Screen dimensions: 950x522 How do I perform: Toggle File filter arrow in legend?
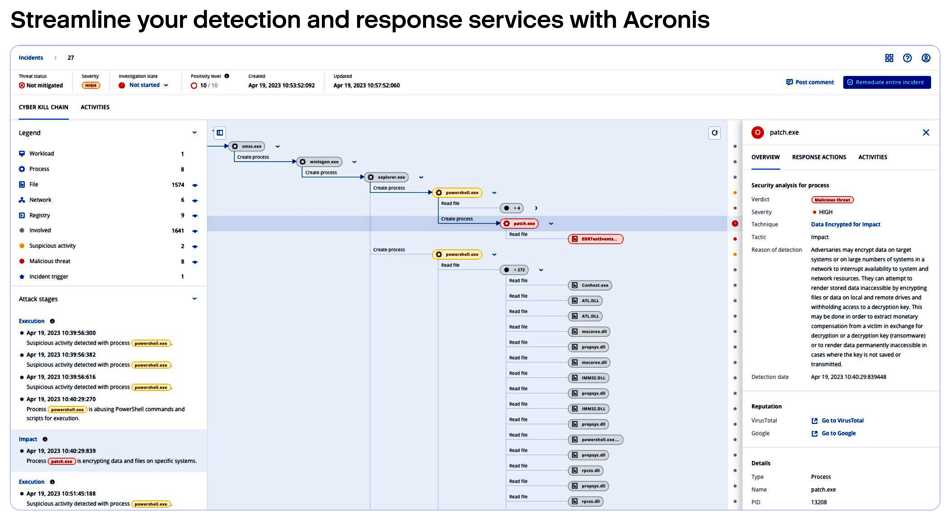click(195, 185)
